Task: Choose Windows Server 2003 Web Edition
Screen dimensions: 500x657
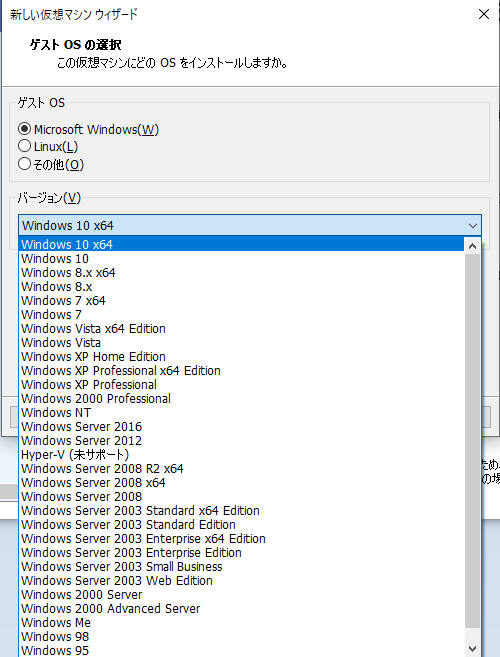Action: click(x=242, y=580)
